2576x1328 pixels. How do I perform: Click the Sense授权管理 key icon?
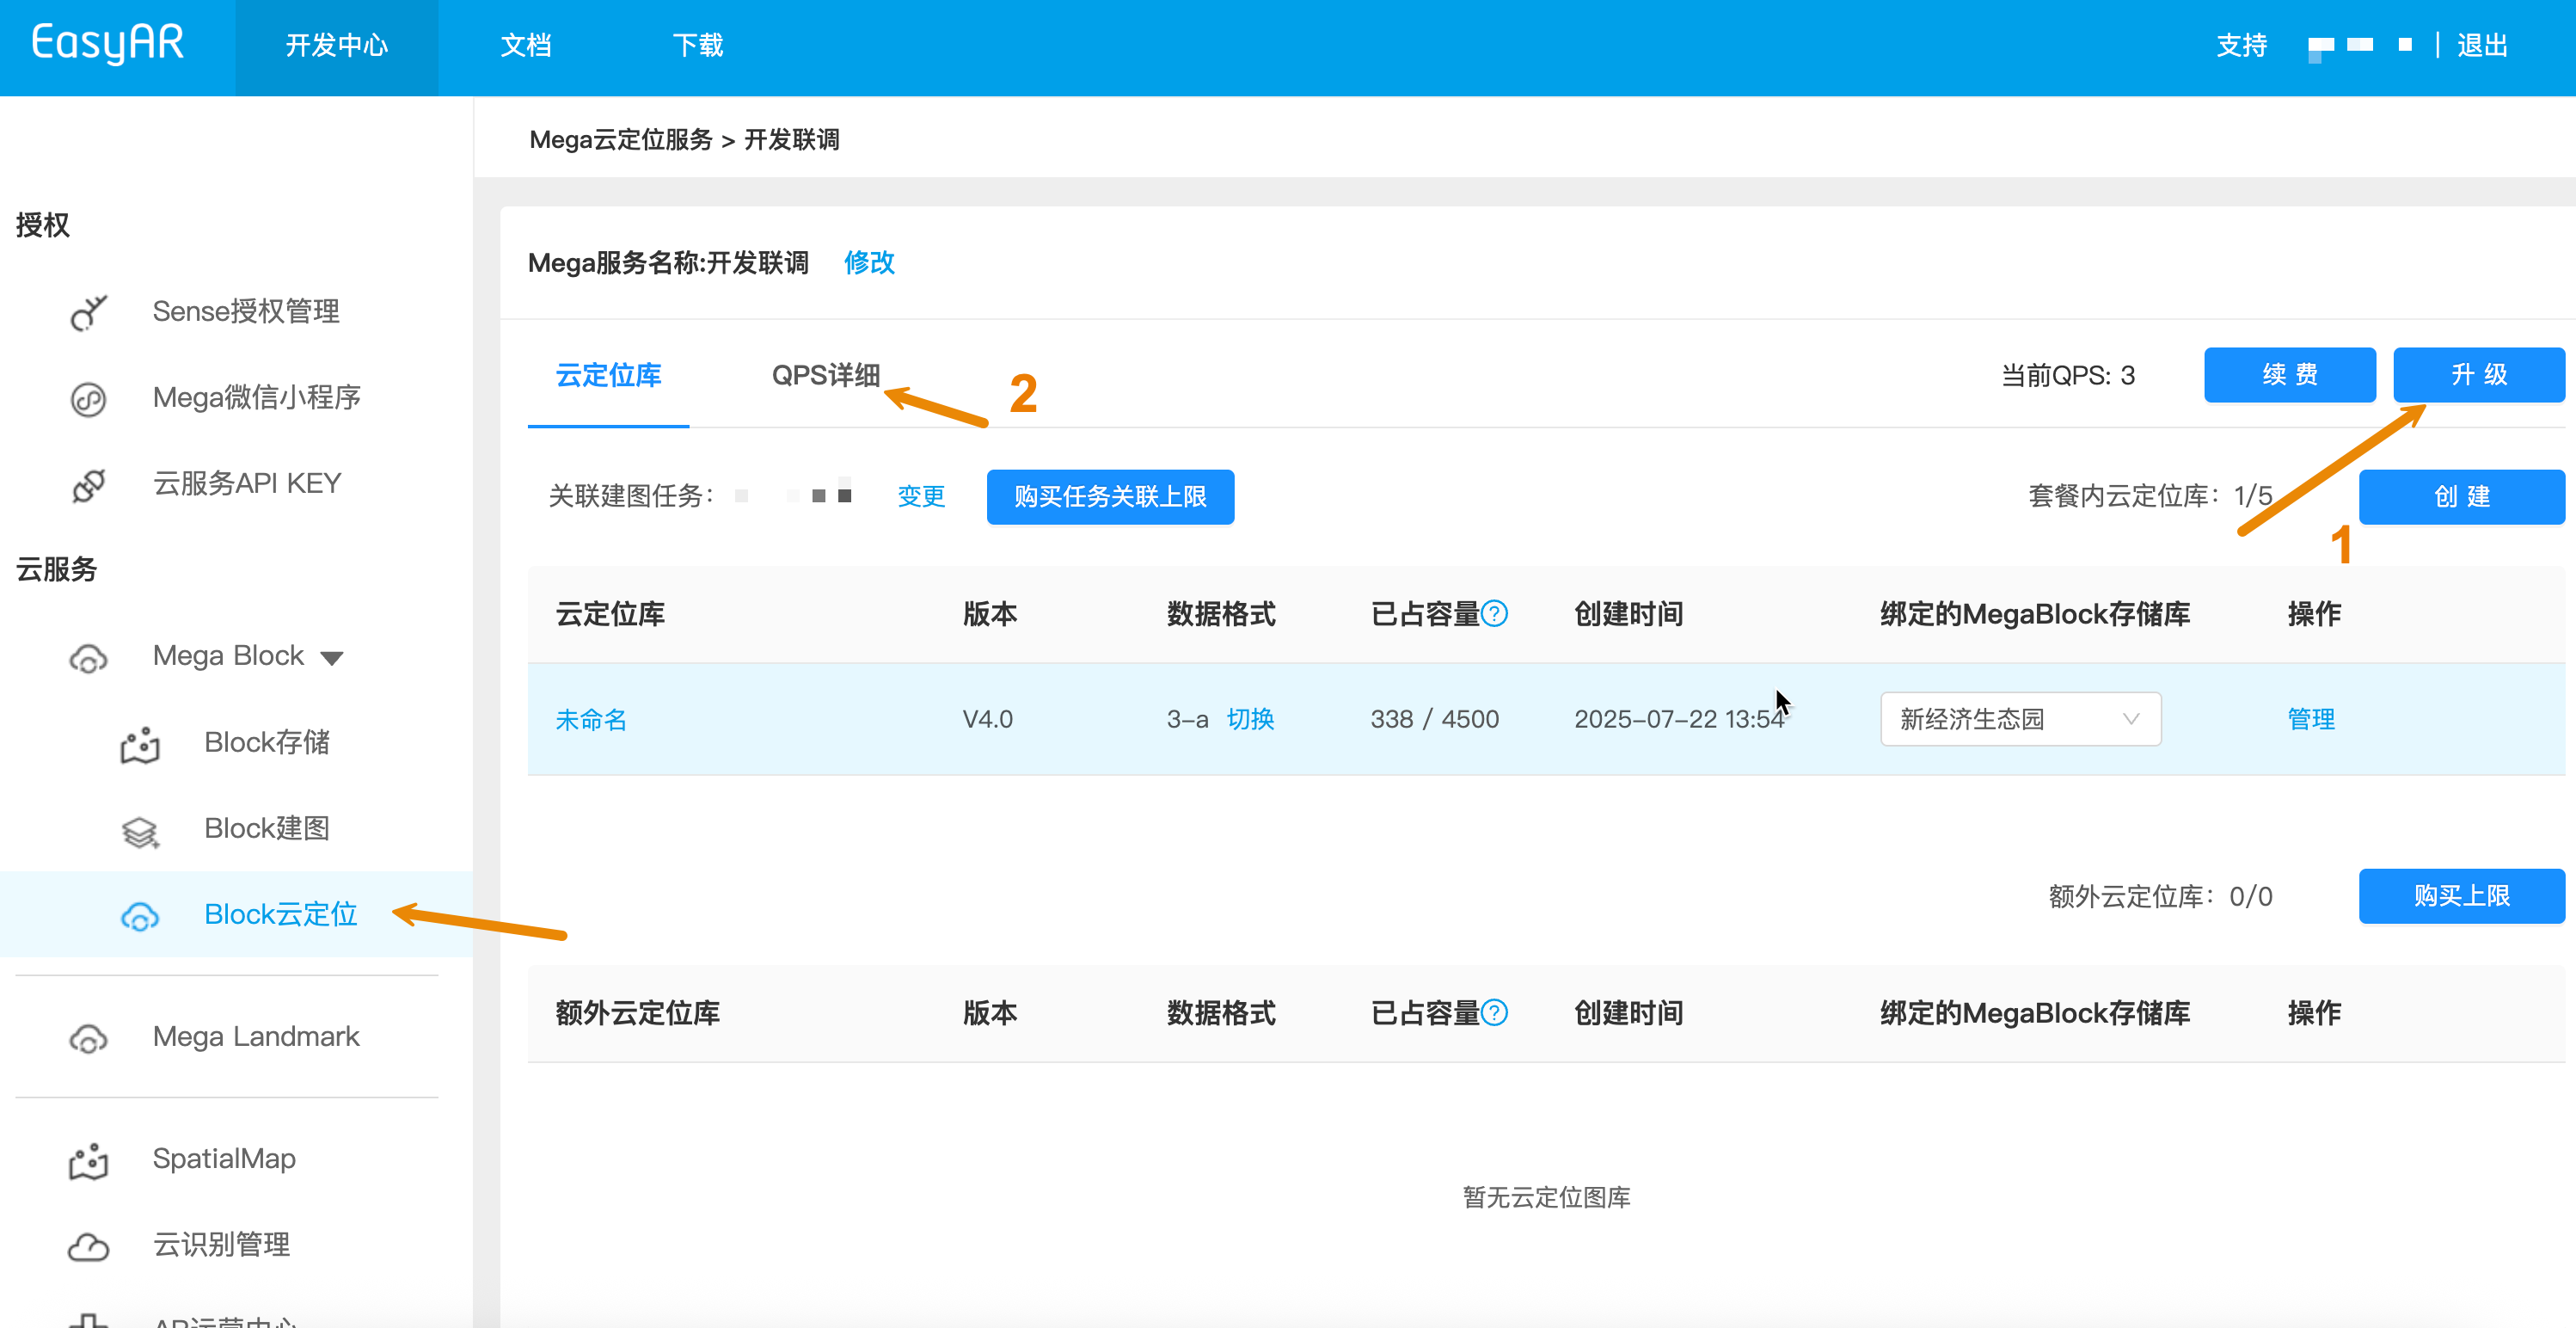[x=88, y=312]
